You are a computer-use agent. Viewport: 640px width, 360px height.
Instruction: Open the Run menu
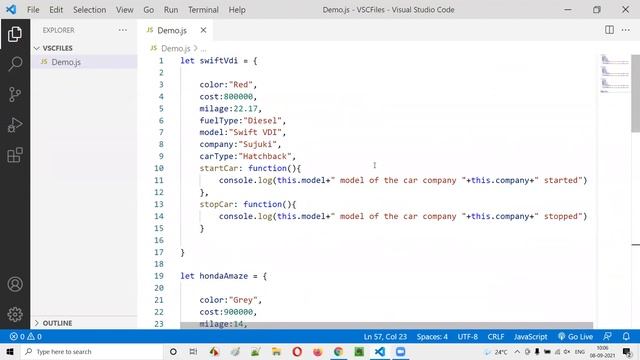[x=171, y=9]
